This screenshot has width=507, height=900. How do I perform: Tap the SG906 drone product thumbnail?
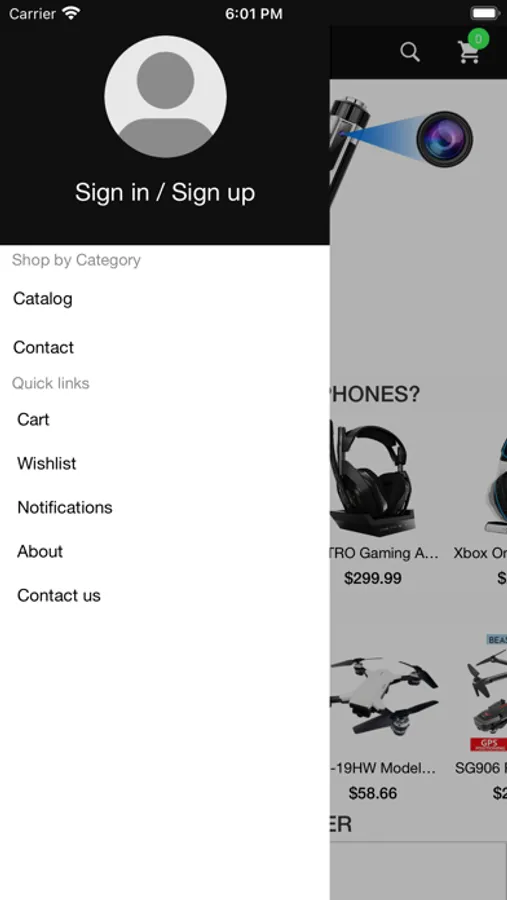tap(488, 693)
